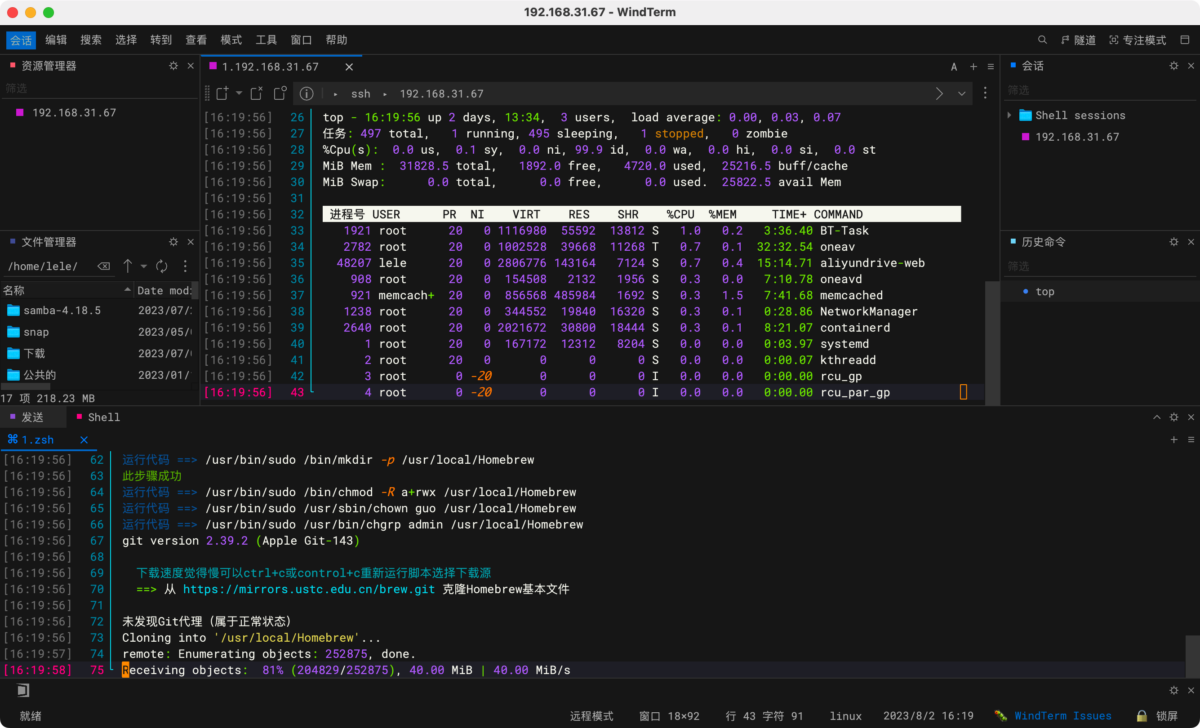Select the top entry in 历史命令
Viewport: 1200px width, 728px height.
[x=1044, y=292]
